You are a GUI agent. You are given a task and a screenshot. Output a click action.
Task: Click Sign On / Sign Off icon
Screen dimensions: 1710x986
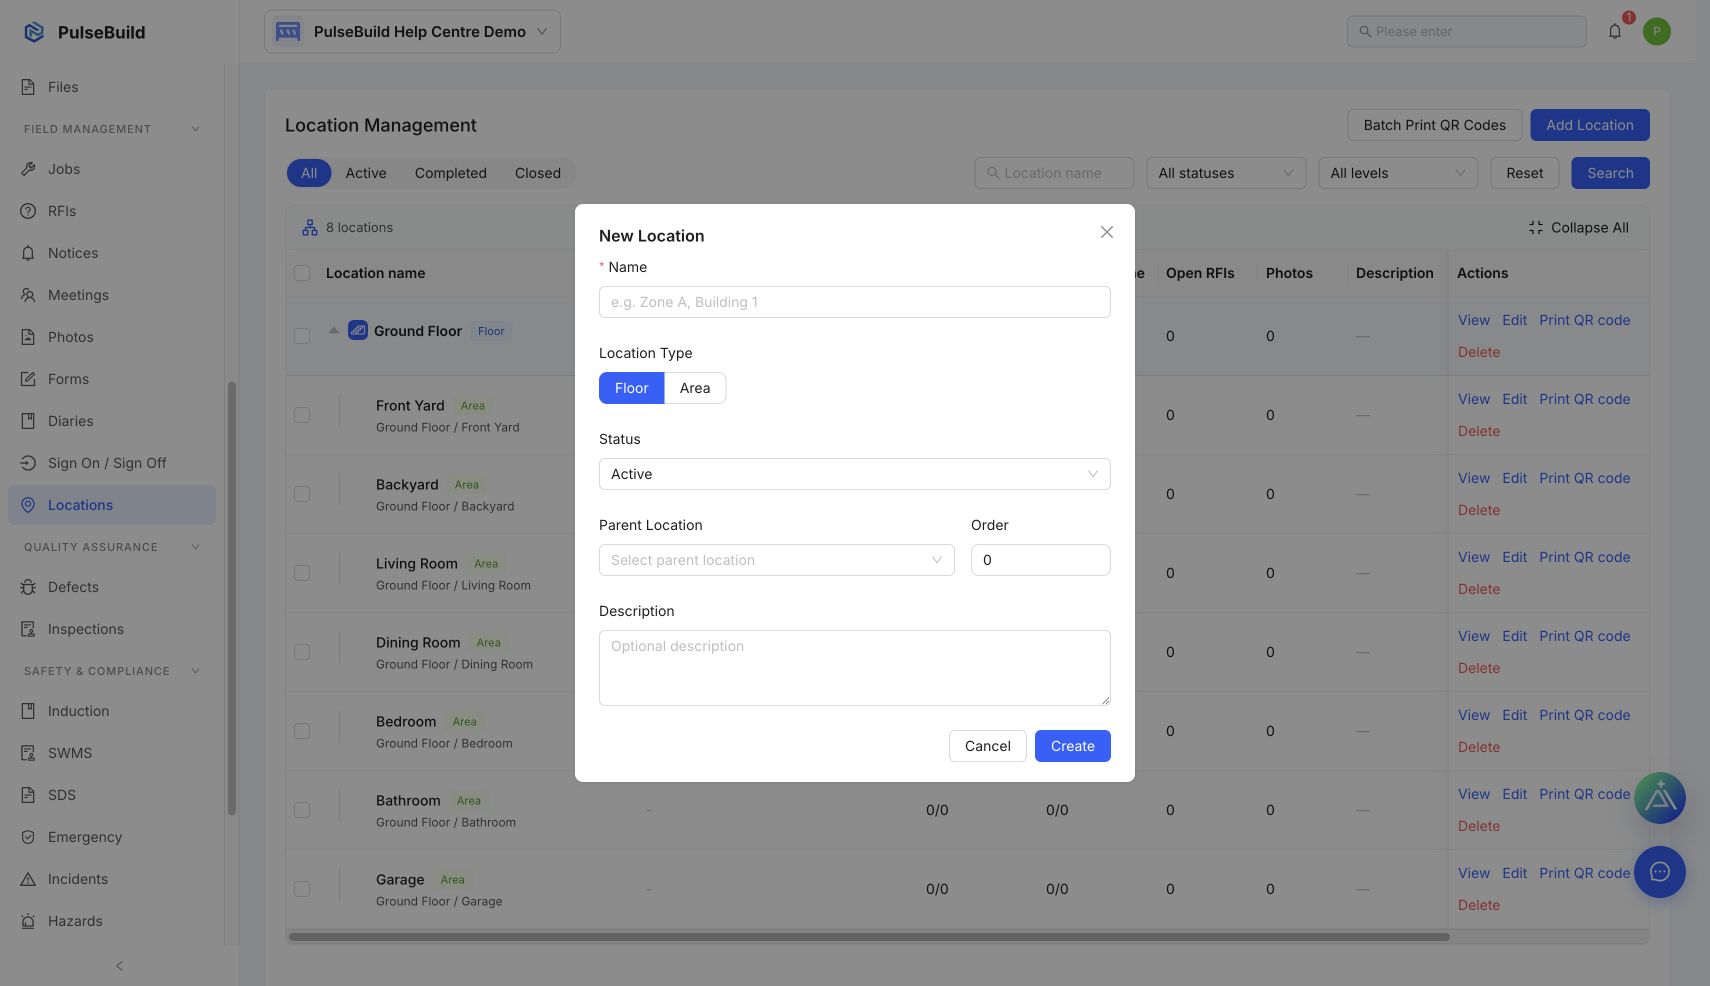pos(28,463)
